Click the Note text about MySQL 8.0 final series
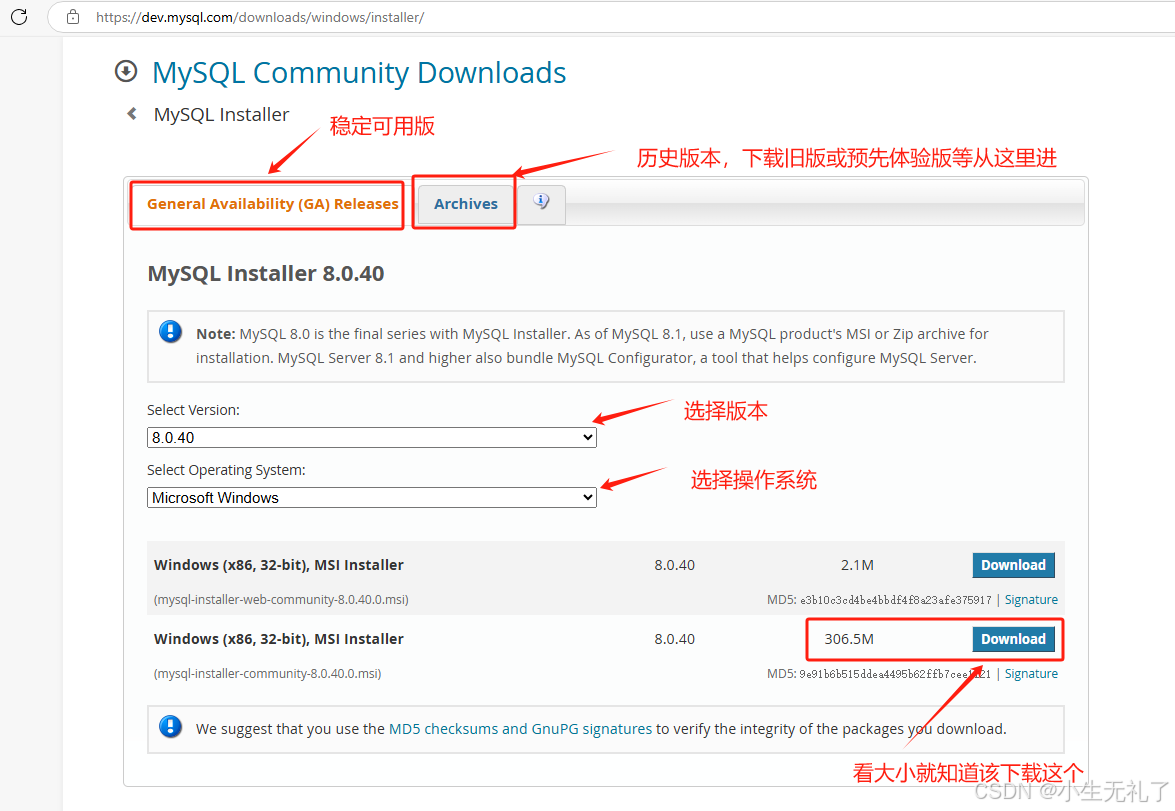The width and height of the screenshot is (1175, 811). [x=592, y=346]
